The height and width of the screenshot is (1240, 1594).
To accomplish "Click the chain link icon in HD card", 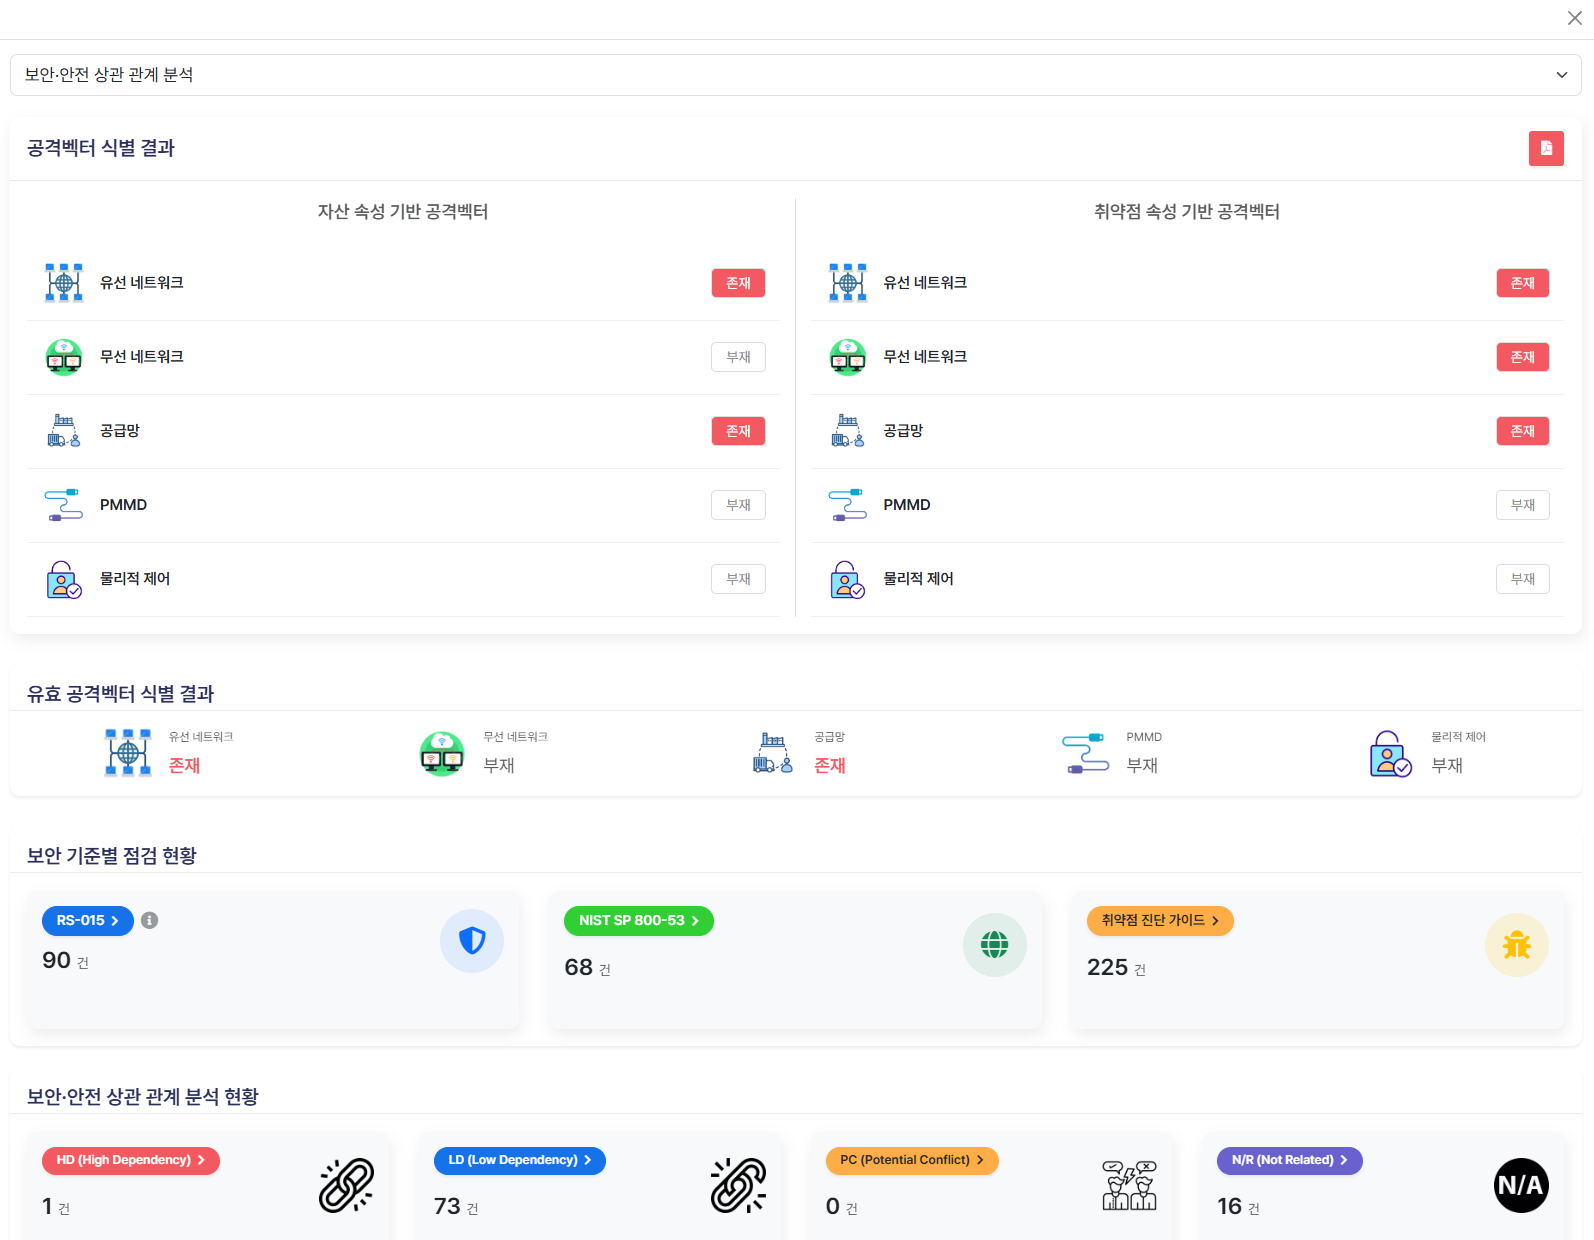I will click(346, 1186).
